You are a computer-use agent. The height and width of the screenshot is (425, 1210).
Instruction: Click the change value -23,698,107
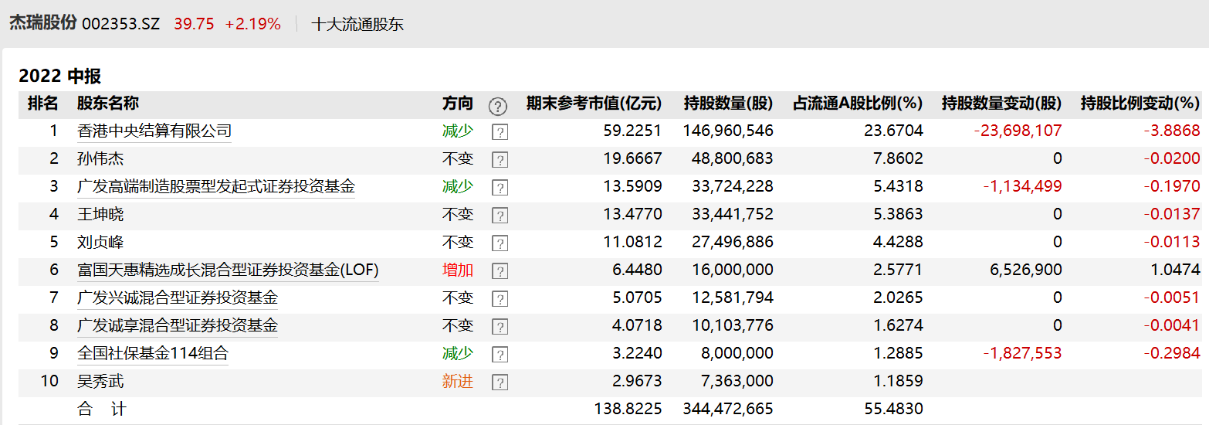pyautogui.click(x=1018, y=131)
